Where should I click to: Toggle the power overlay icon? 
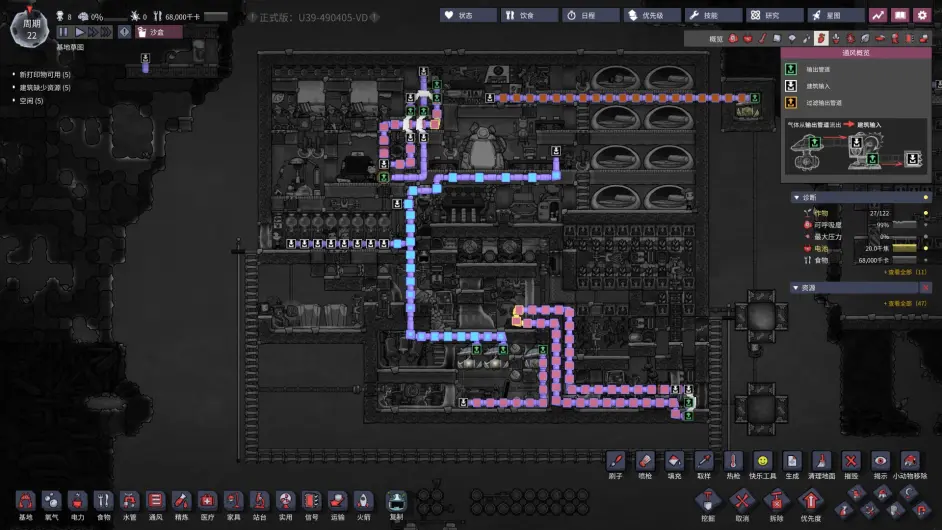(x=748, y=38)
